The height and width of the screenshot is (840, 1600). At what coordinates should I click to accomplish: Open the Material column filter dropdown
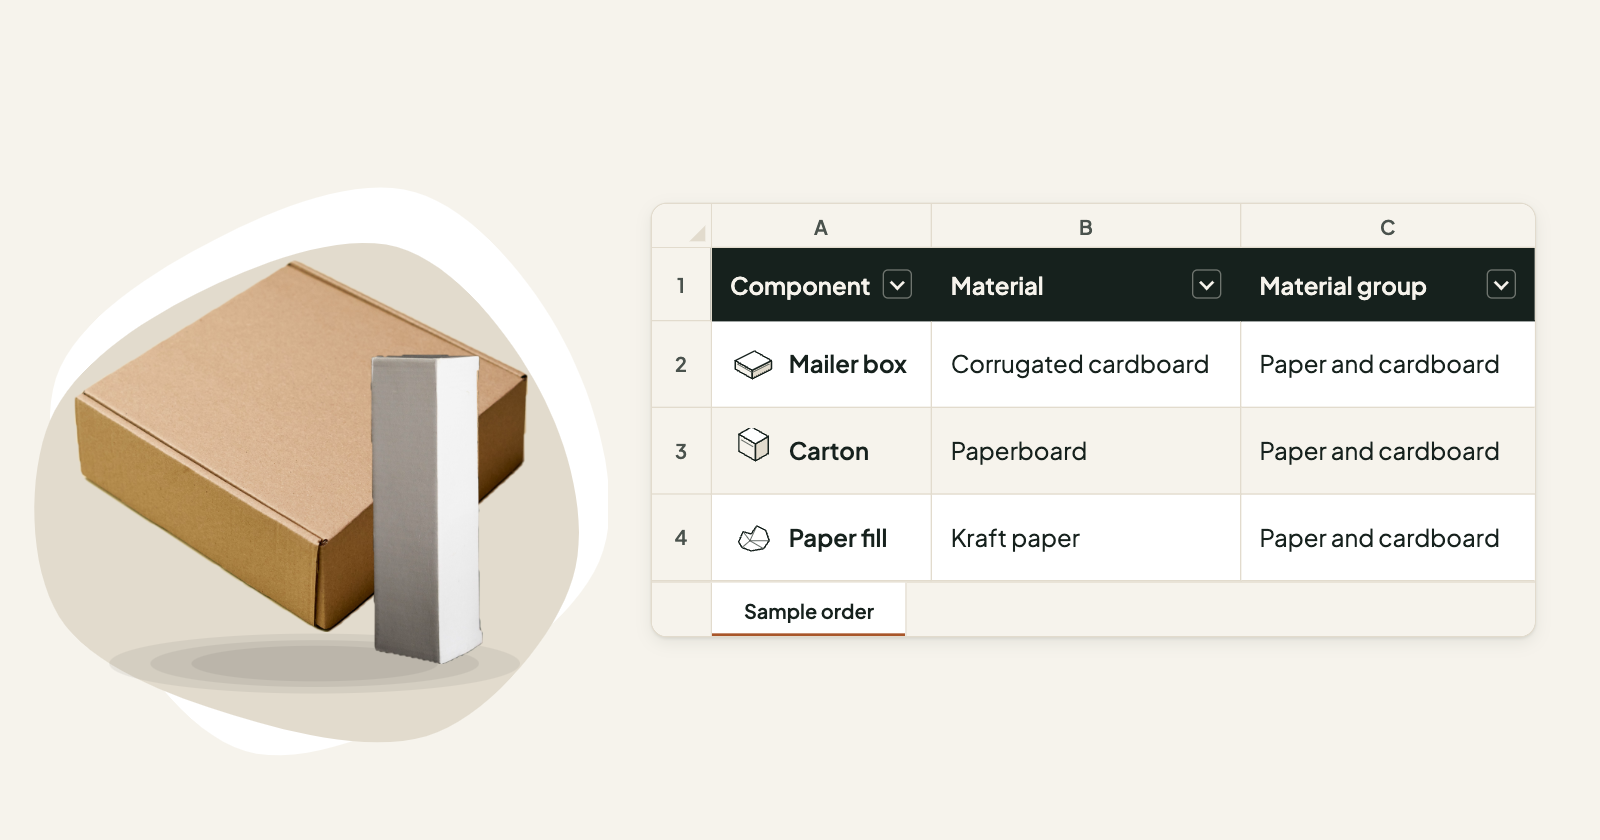click(x=1206, y=285)
